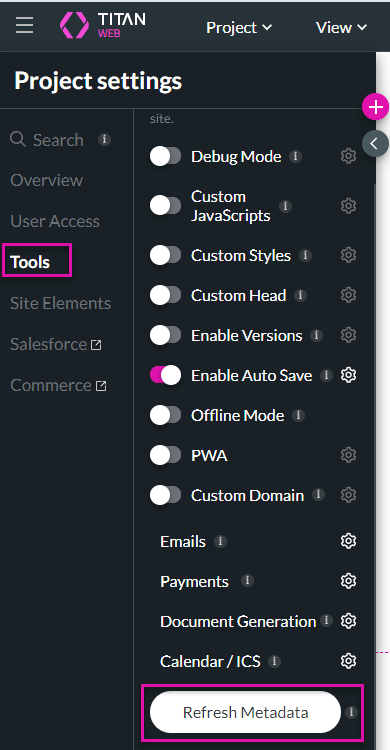The width and height of the screenshot is (390, 750).
Task: Click info icon beside Debug Mode
Action: (x=296, y=156)
